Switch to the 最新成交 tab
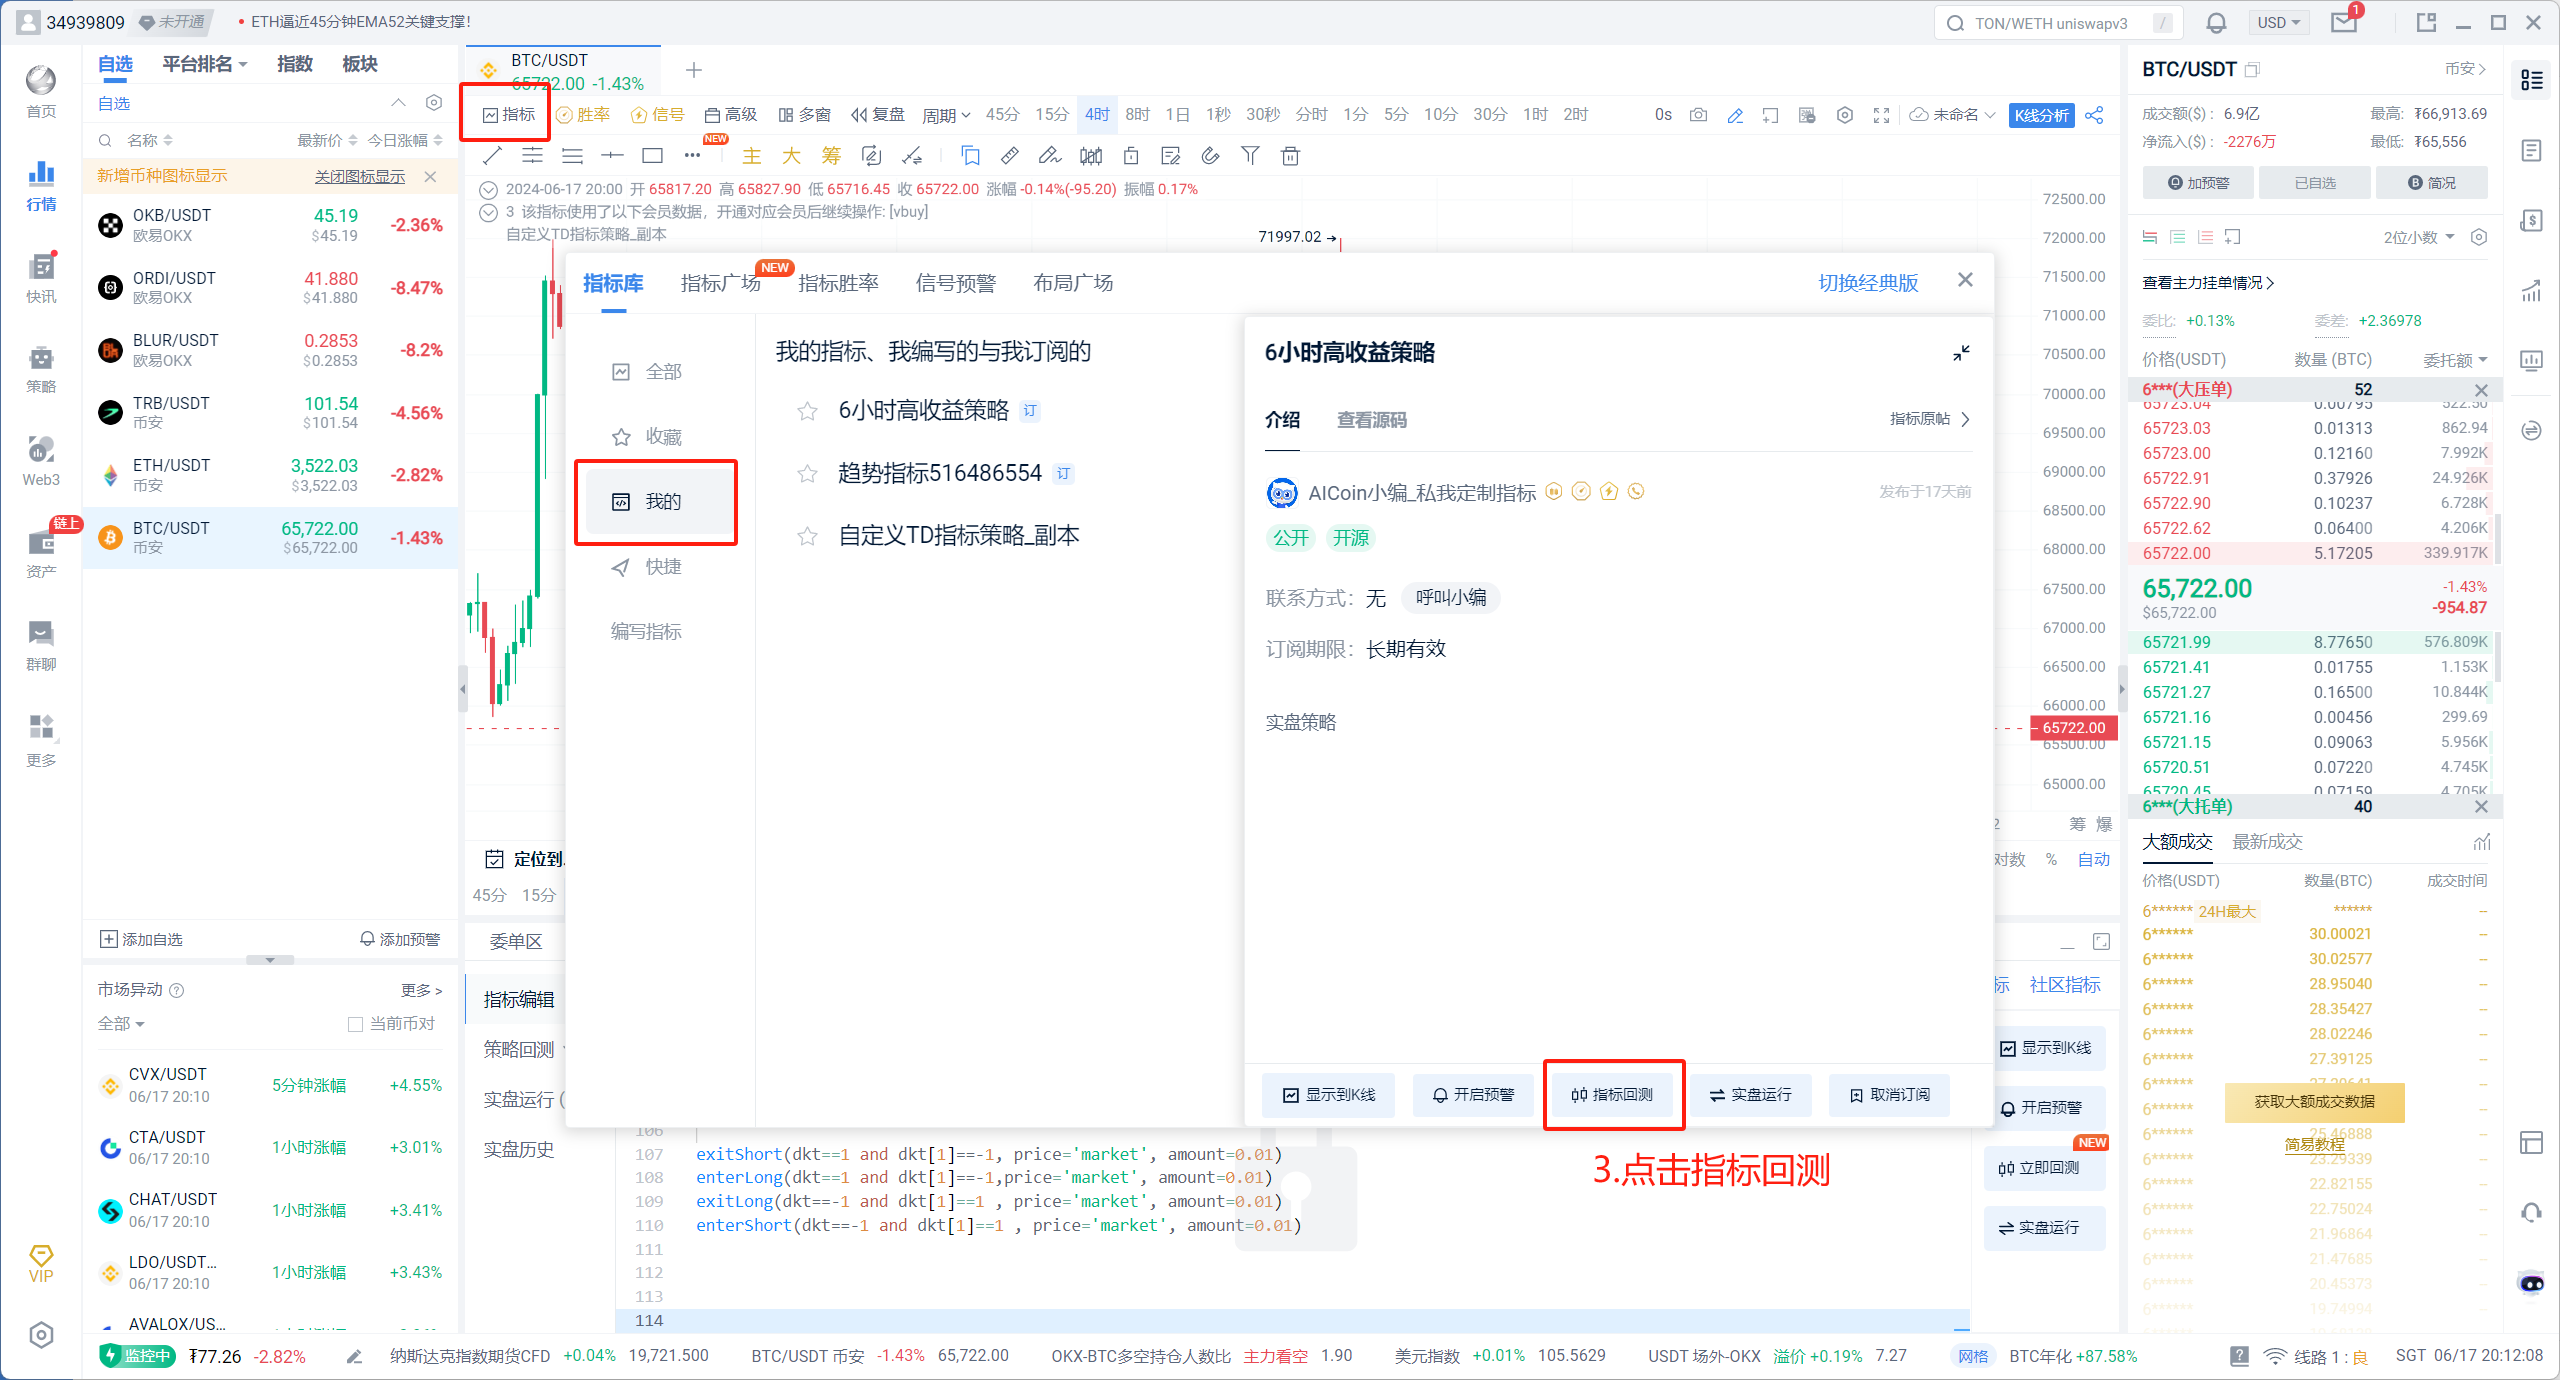The width and height of the screenshot is (2560, 1380). pyautogui.click(x=2267, y=842)
